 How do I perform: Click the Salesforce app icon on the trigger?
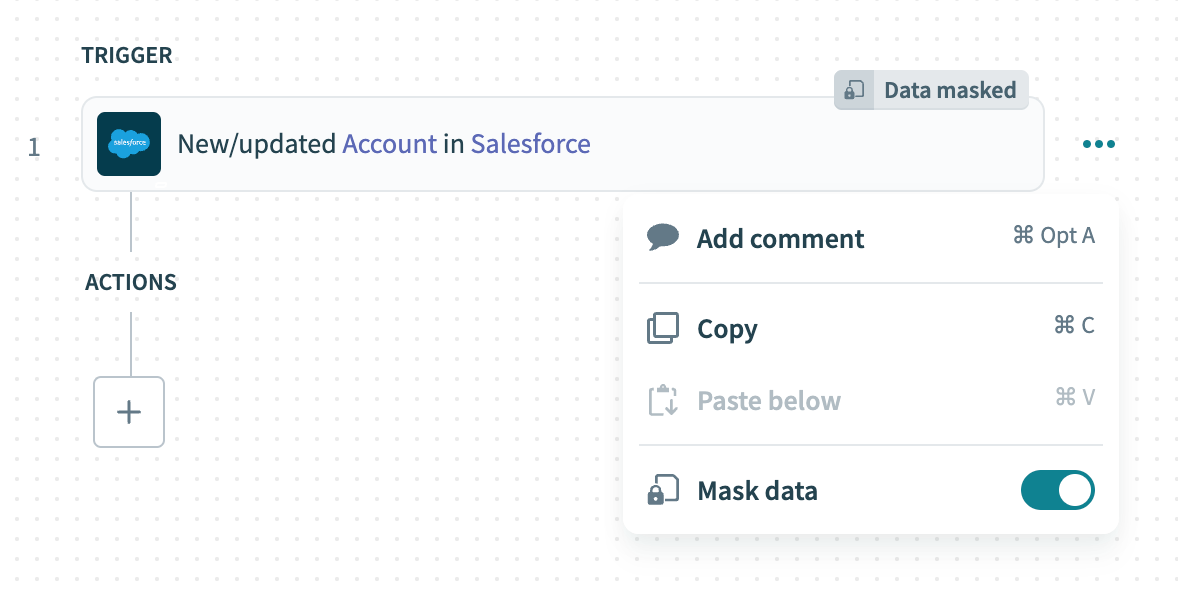(x=128, y=144)
